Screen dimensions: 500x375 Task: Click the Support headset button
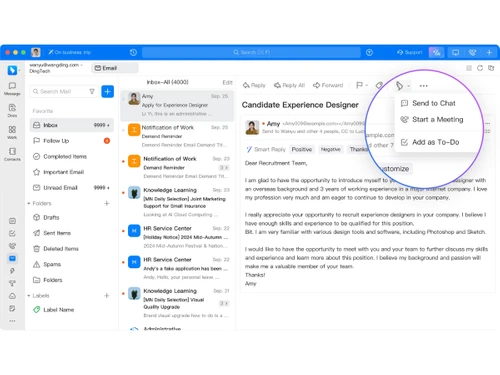[410, 52]
